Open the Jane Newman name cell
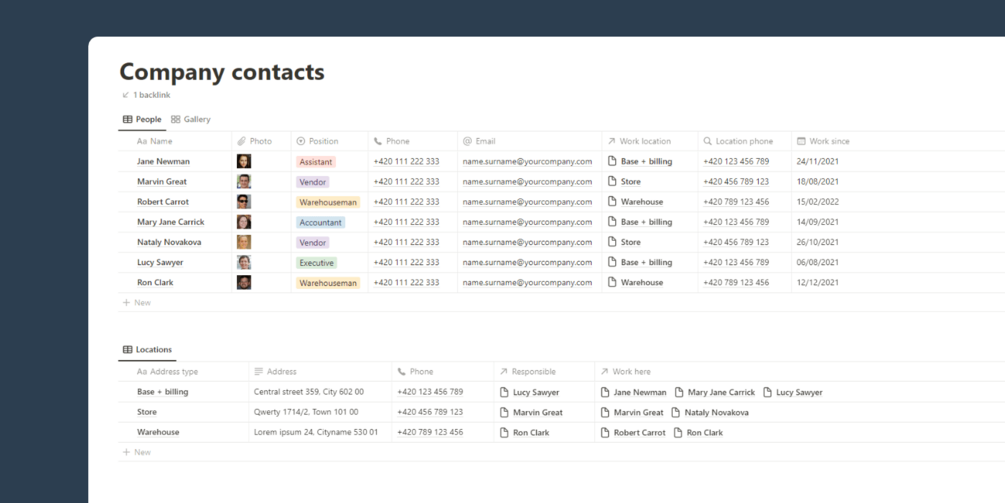Viewport: 1005px width, 503px height. pos(163,161)
